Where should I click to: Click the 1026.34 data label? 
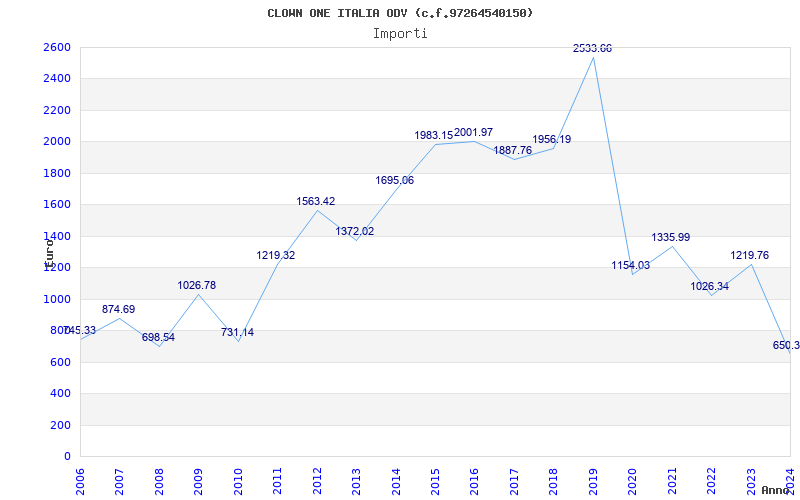click(710, 287)
